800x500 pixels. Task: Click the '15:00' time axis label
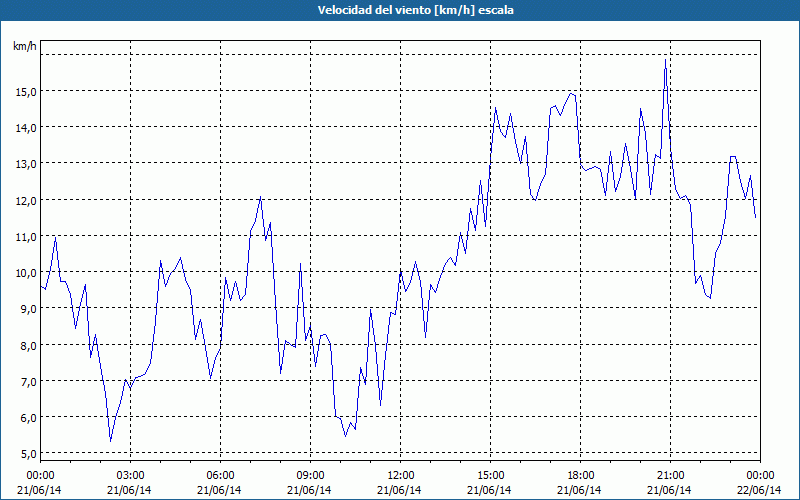coord(490,476)
